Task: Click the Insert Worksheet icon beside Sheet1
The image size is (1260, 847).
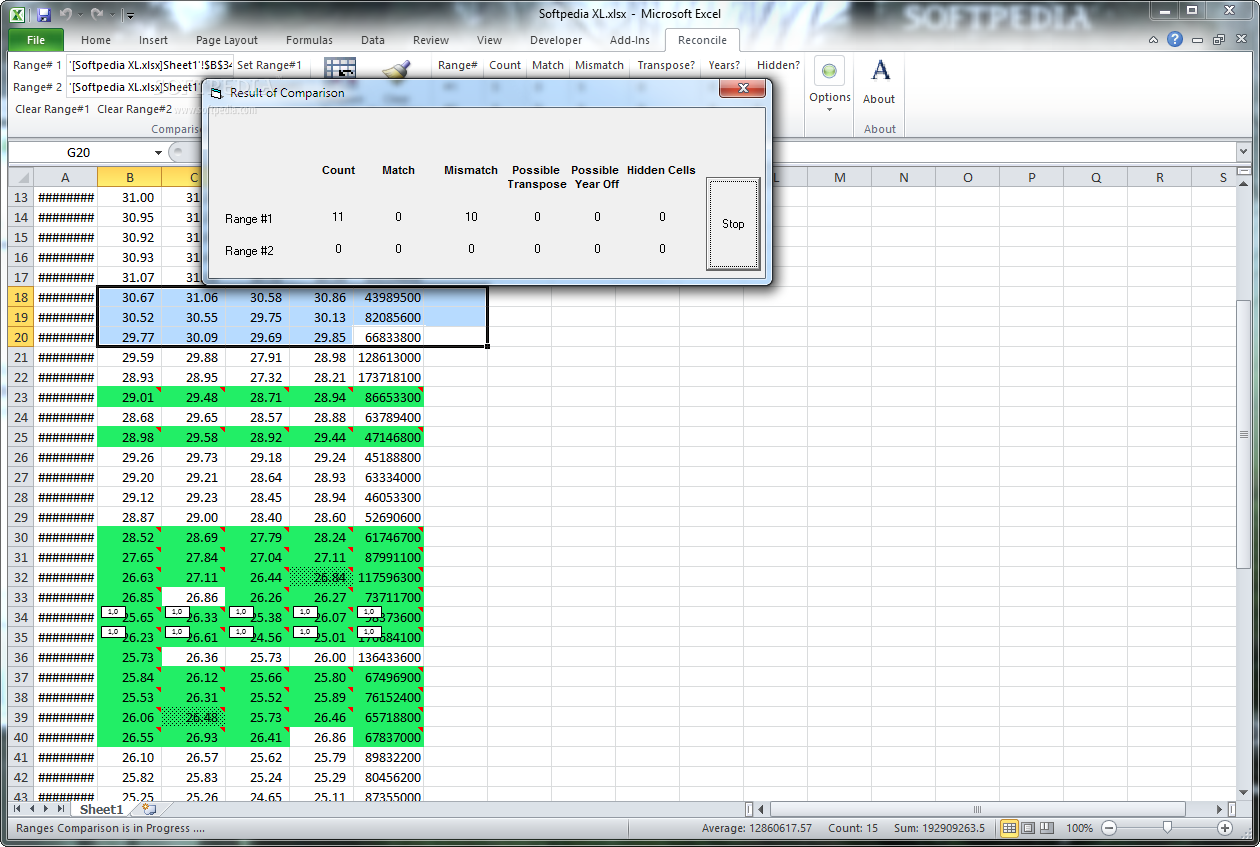Action: (x=149, y=809)
